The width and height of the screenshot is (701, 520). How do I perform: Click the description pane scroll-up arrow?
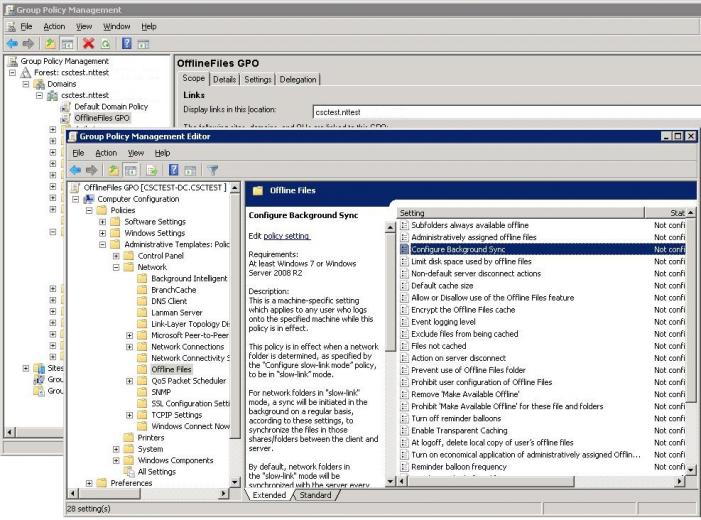pos(390,227)
